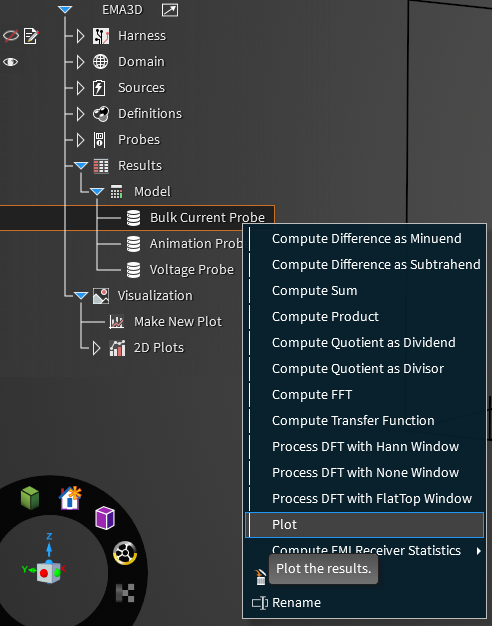Click the green cube in radial menu
This screenshot has height=626, width=492.
[30, 498]
